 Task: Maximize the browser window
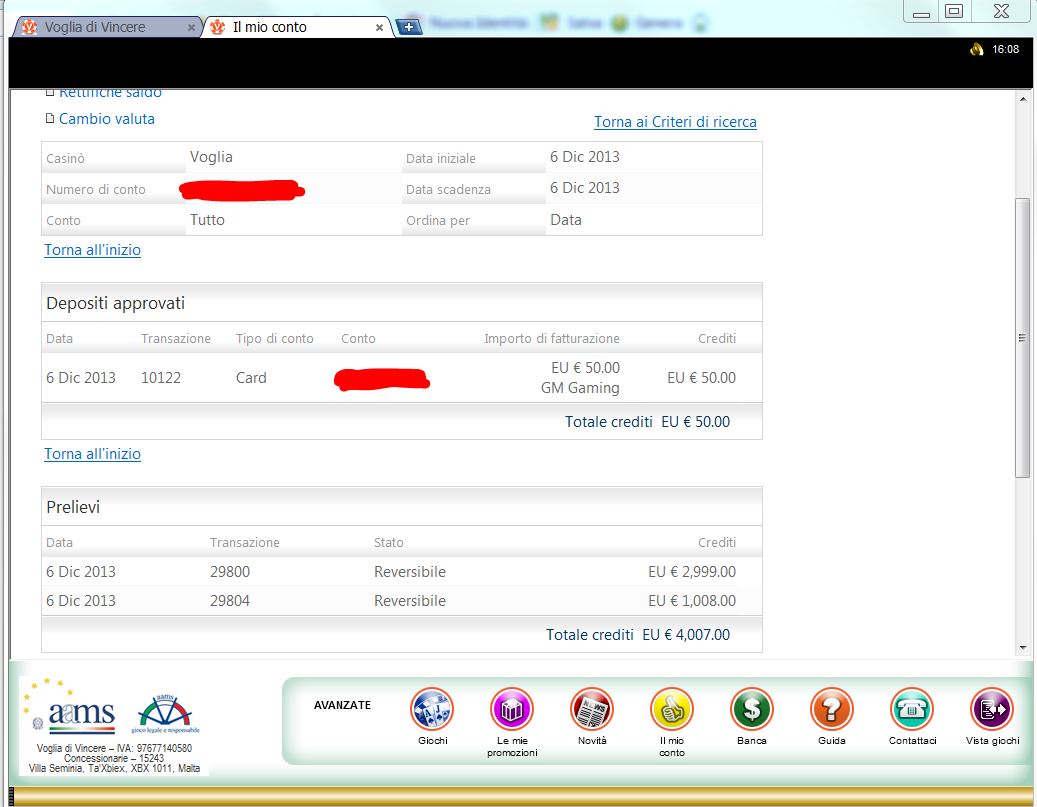954,11
